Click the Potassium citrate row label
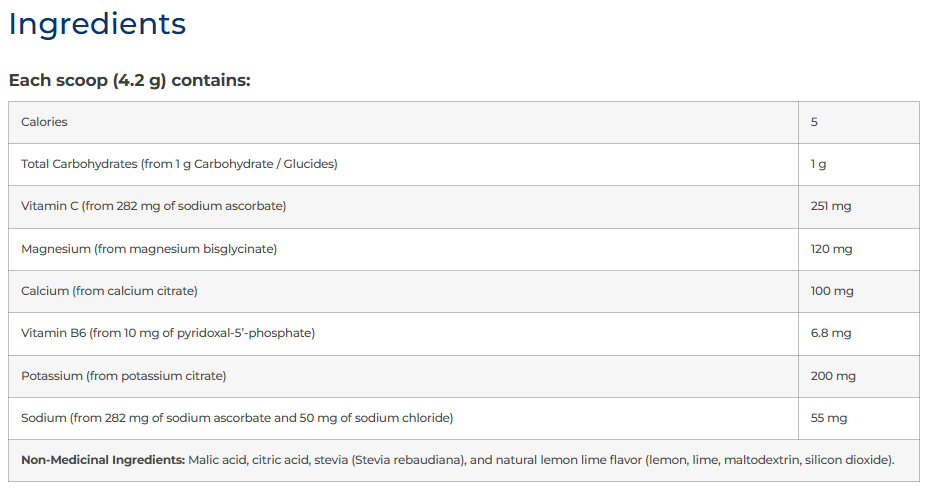This screenshot has width=940, height=503. (123, 376)
